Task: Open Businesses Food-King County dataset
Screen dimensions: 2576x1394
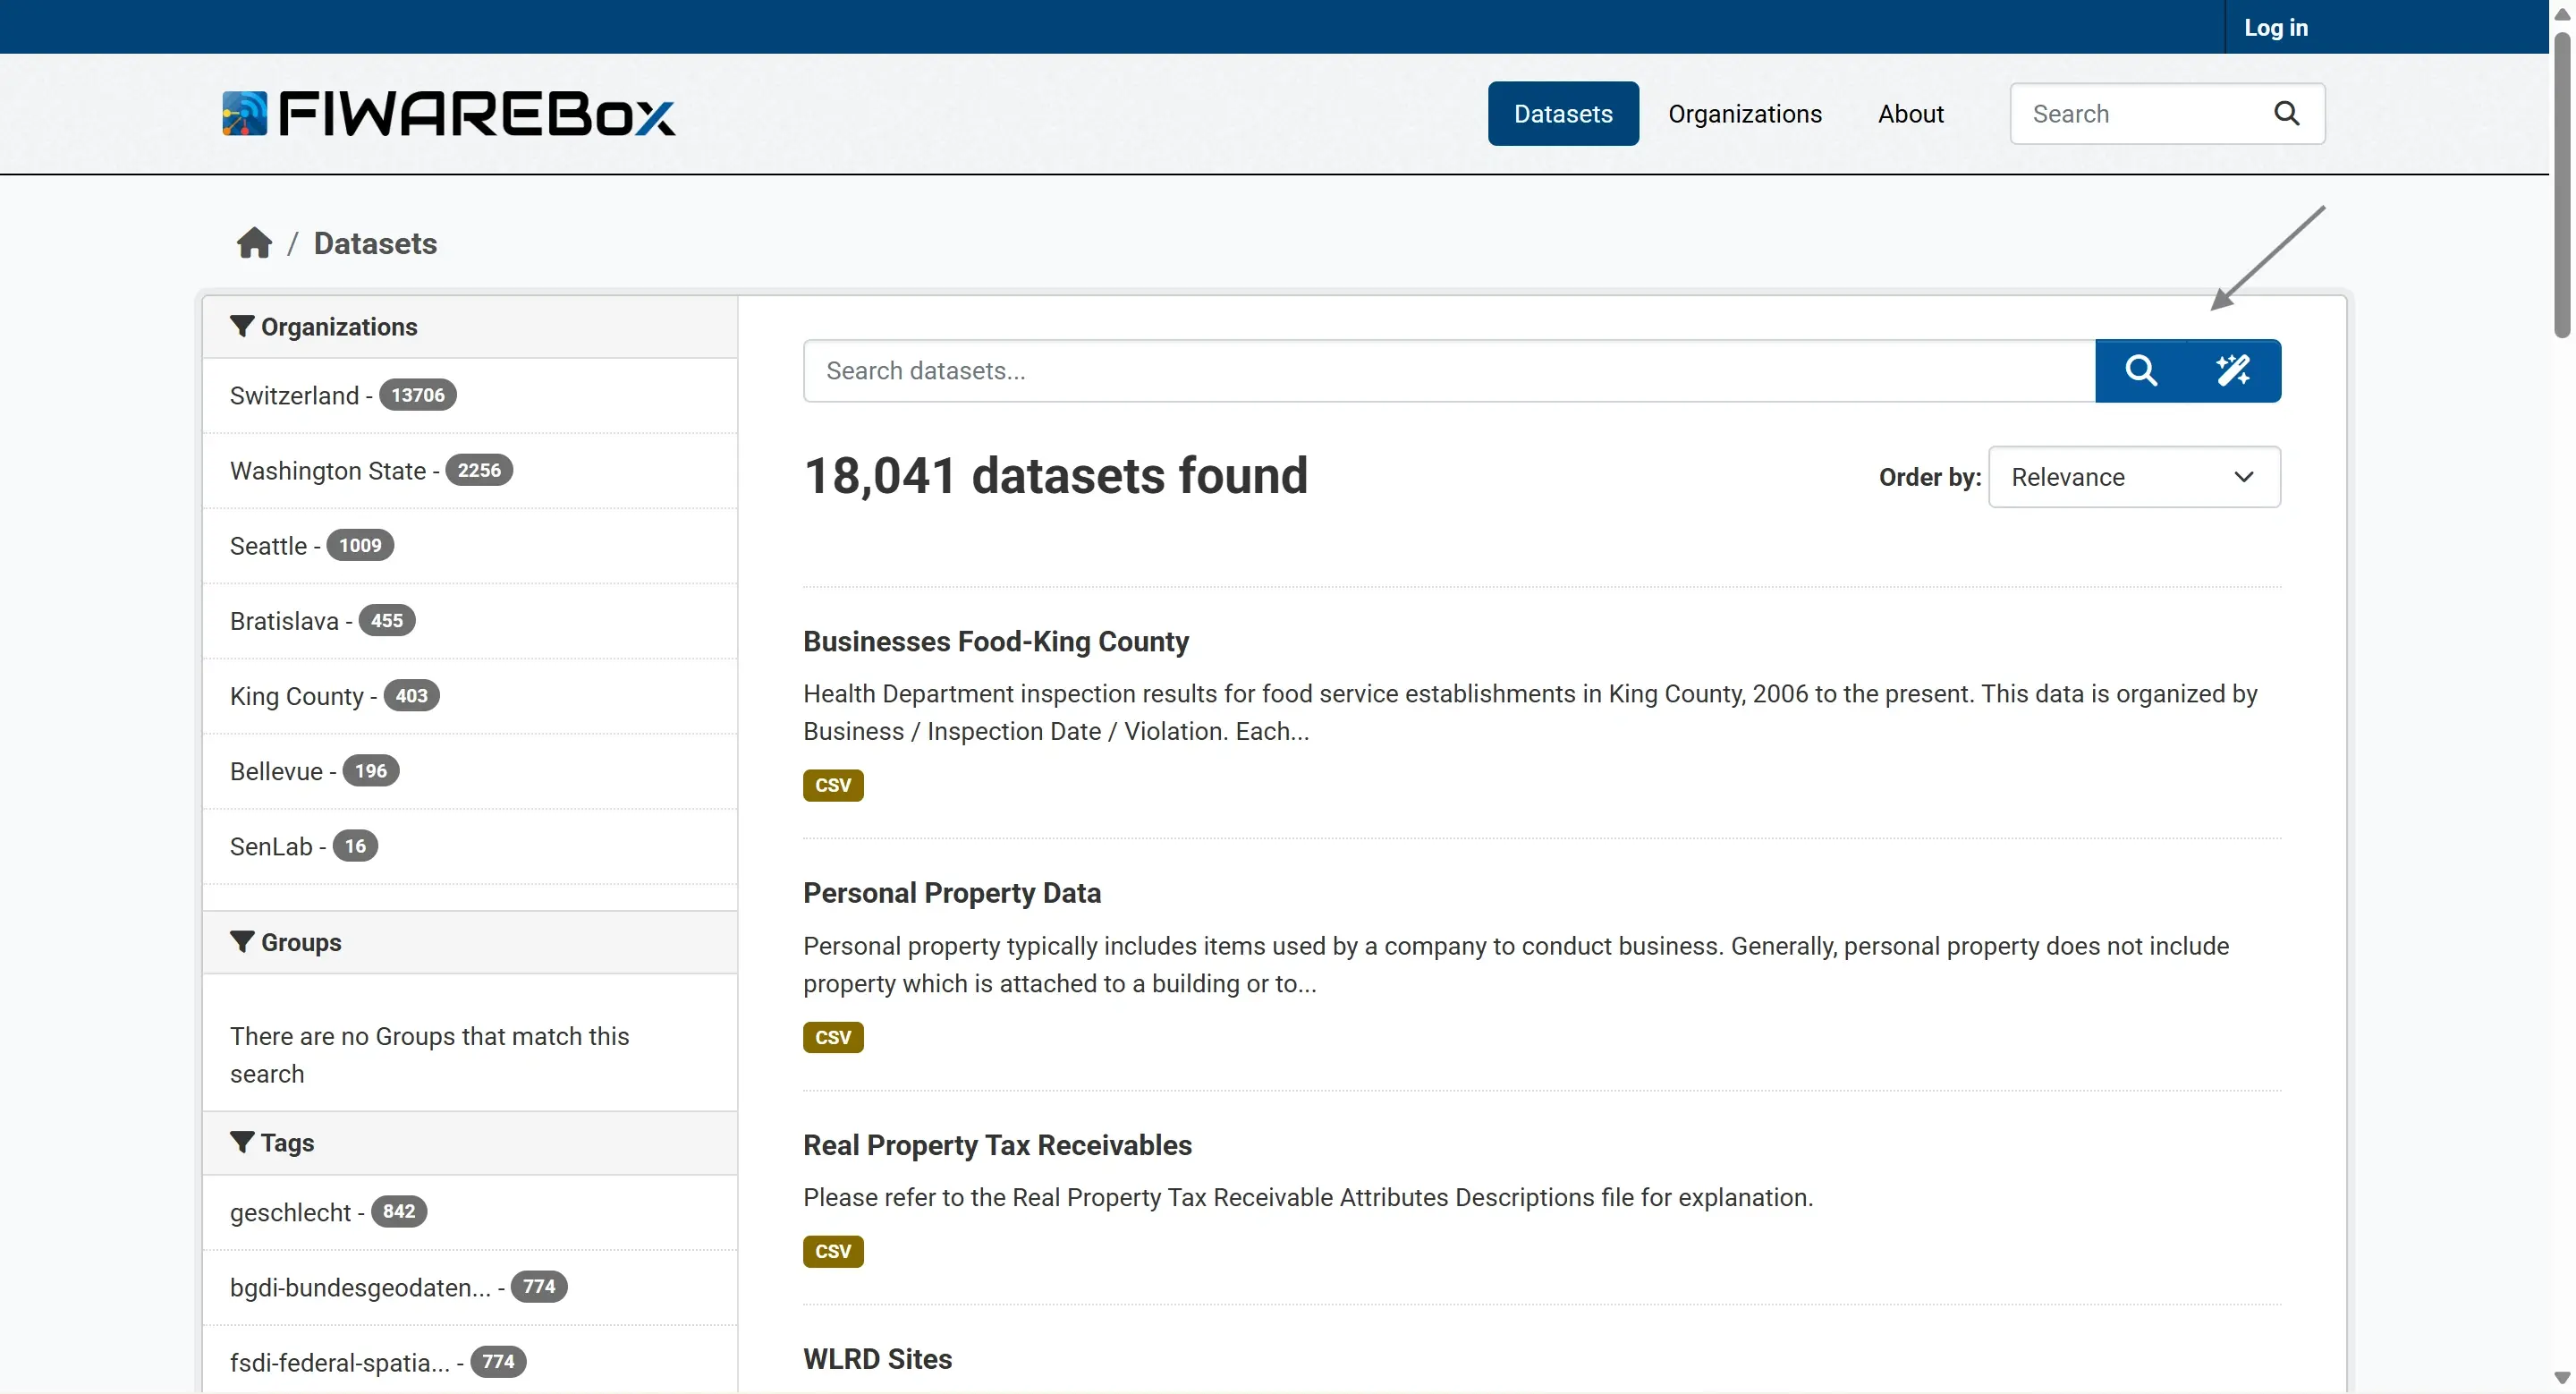Action: [995, 641]
